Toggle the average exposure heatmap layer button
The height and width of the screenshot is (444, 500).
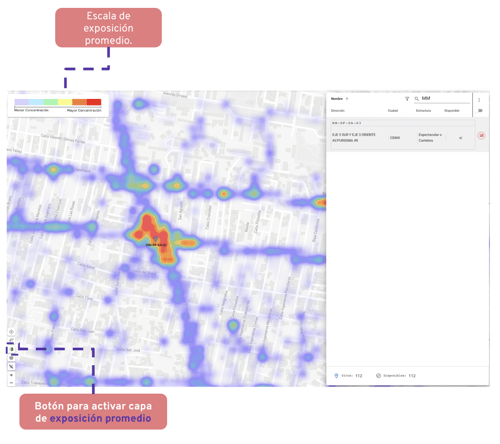[11, 349]
